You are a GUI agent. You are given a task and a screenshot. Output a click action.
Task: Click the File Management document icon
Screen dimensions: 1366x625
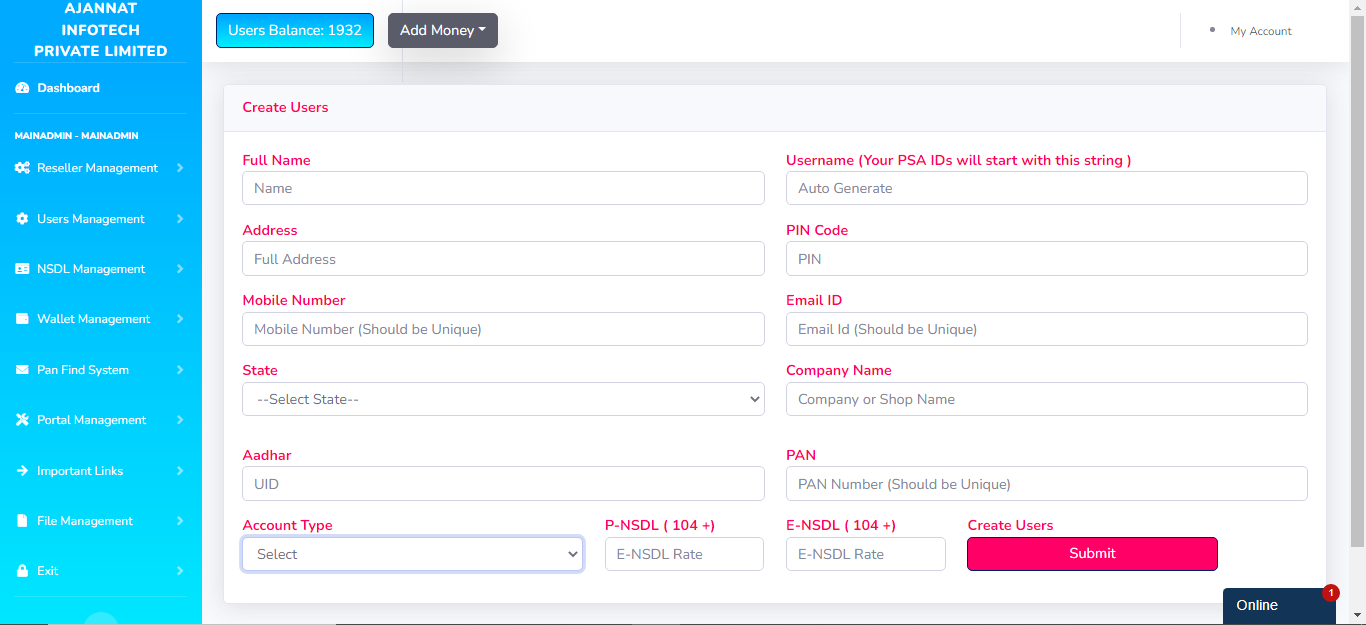coord(22,521)
